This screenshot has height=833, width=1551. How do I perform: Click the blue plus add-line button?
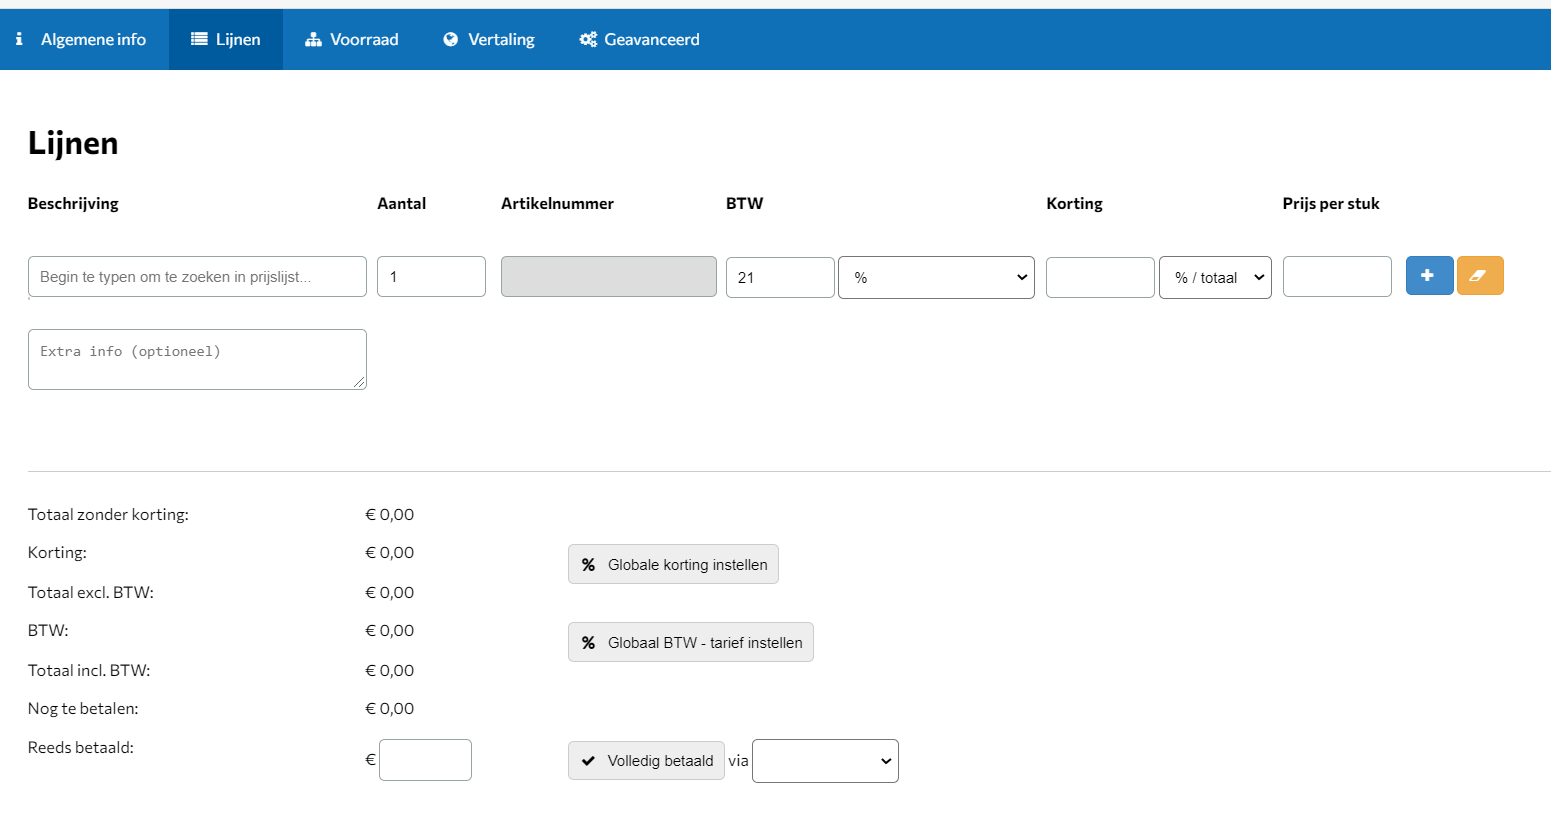[1429, 276]
